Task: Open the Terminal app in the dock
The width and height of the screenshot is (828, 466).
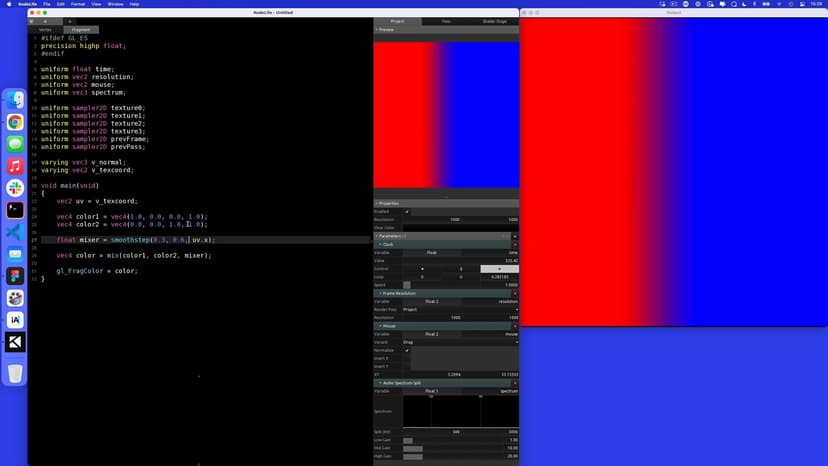Action: (x=15, y=210)
